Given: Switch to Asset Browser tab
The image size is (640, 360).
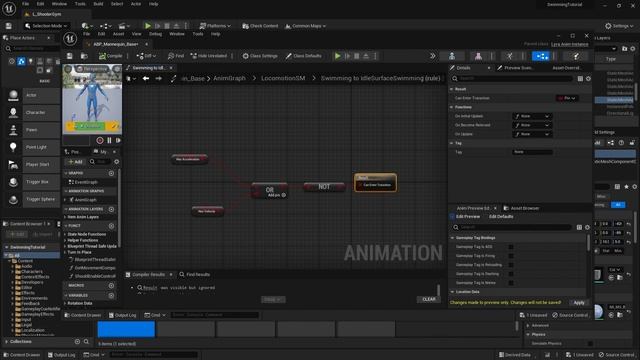Looking at the screenshot, I should pyautogui.click(x=521, y=208).
